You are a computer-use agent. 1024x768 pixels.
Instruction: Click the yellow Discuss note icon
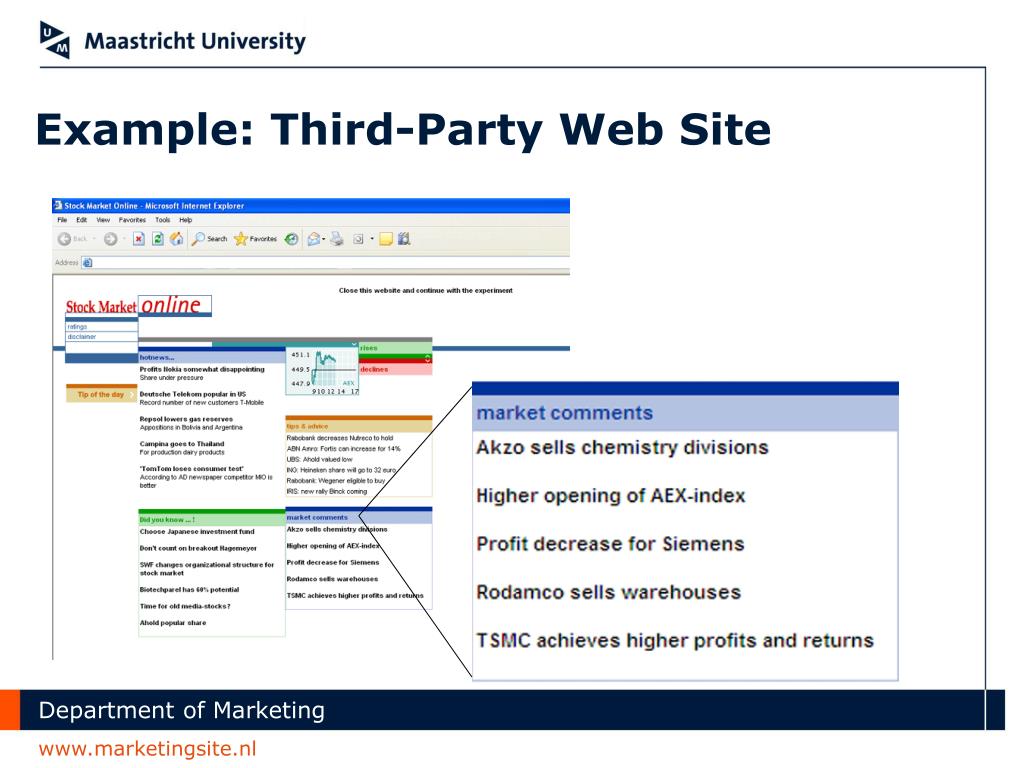385,239
